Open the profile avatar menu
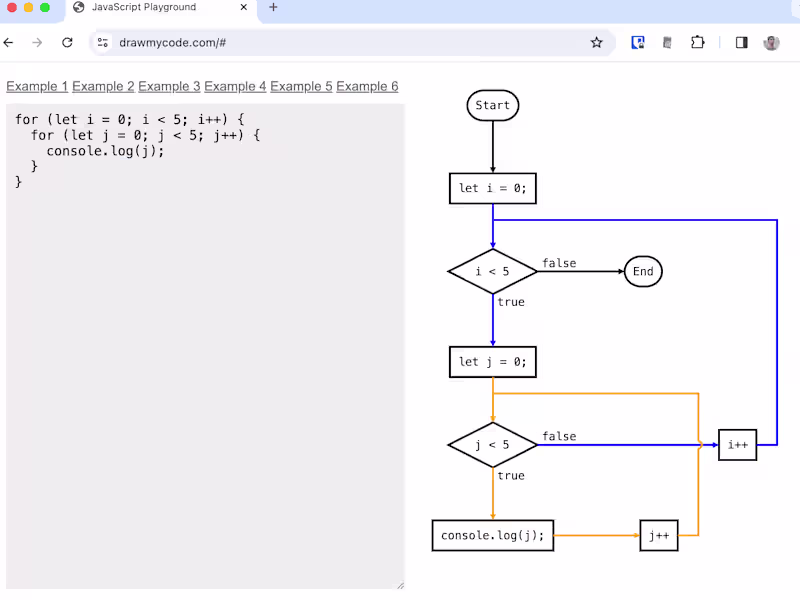 771,43
